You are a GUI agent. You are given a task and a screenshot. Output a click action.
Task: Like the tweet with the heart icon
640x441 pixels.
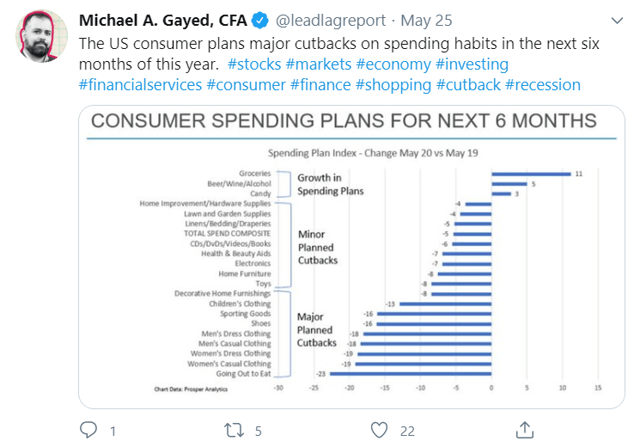pos(379,430)
